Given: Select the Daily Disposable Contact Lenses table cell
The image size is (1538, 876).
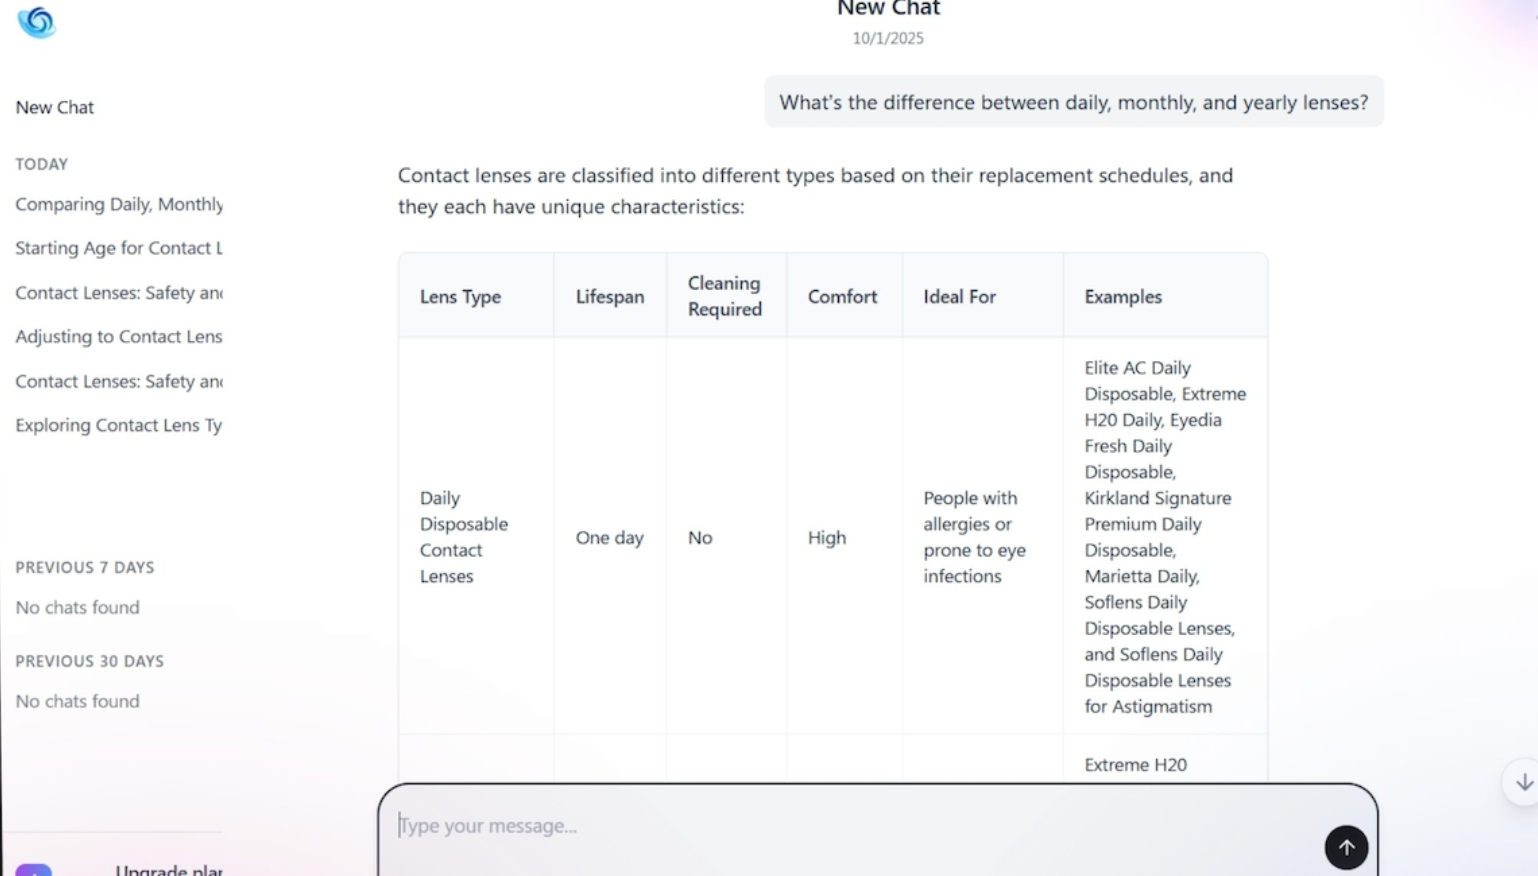Looking at the screenshot, I should pyautogui.click(x=464, y=537).
